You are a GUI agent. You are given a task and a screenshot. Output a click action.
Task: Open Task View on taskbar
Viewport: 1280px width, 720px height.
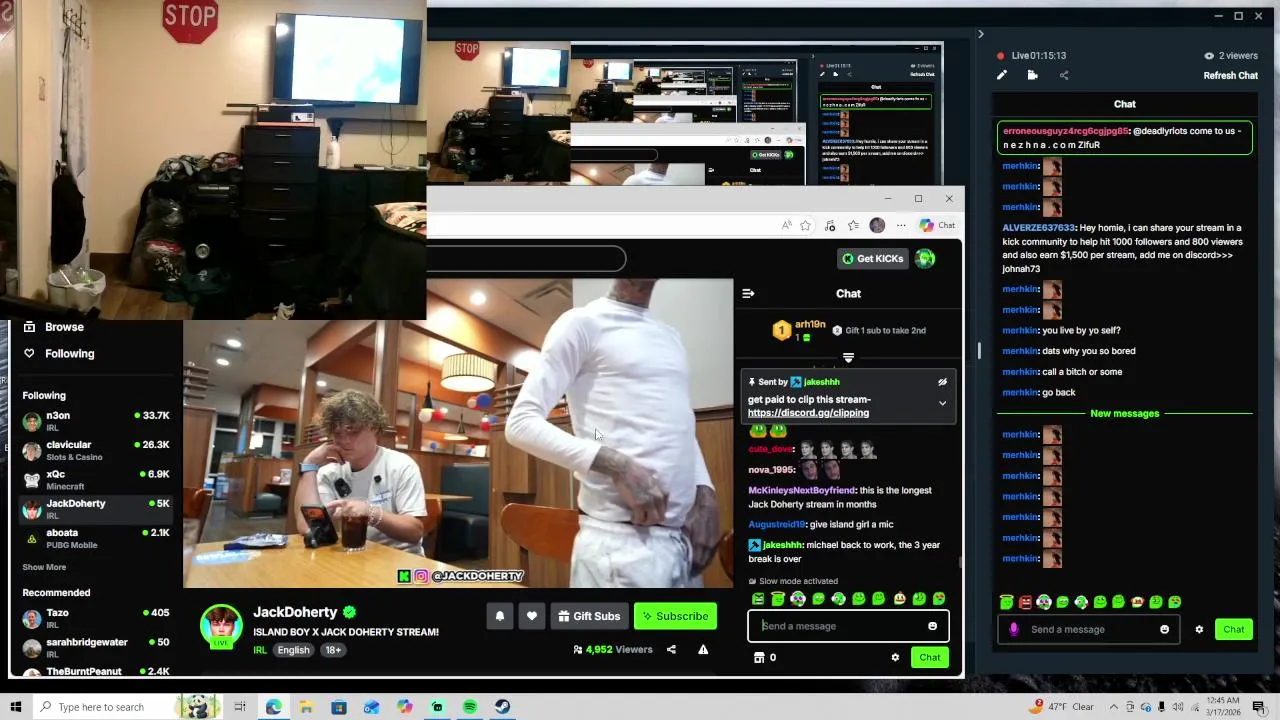click(x=240, y=707)
